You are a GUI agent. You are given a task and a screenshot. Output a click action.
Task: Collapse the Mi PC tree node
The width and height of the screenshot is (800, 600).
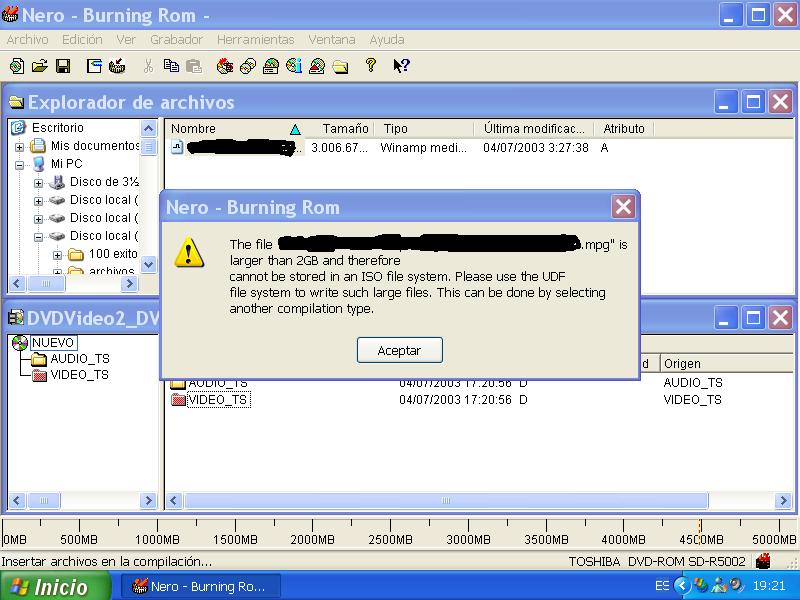coord(19,165)
